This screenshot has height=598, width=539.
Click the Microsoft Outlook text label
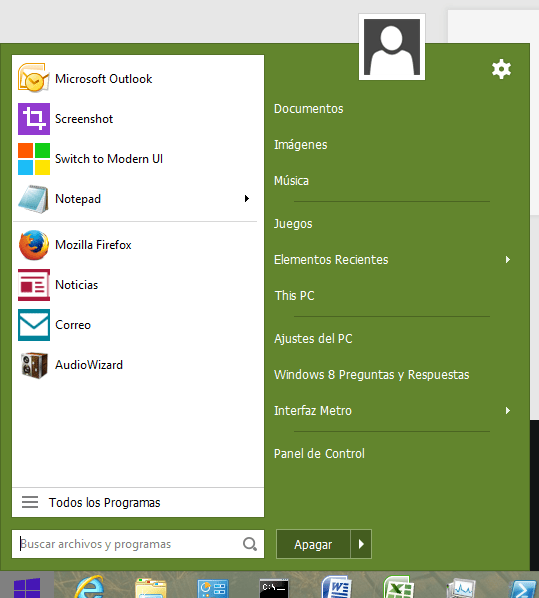pyautogui.click(x=103, y=79)
